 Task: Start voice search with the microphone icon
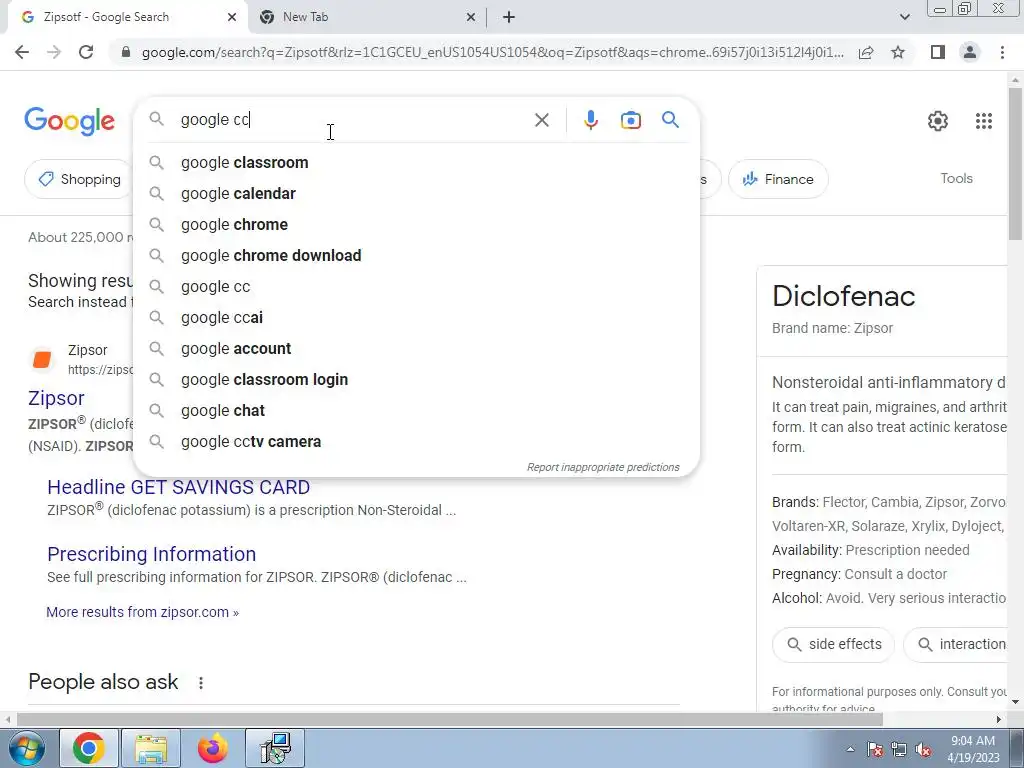coord(590,120)
